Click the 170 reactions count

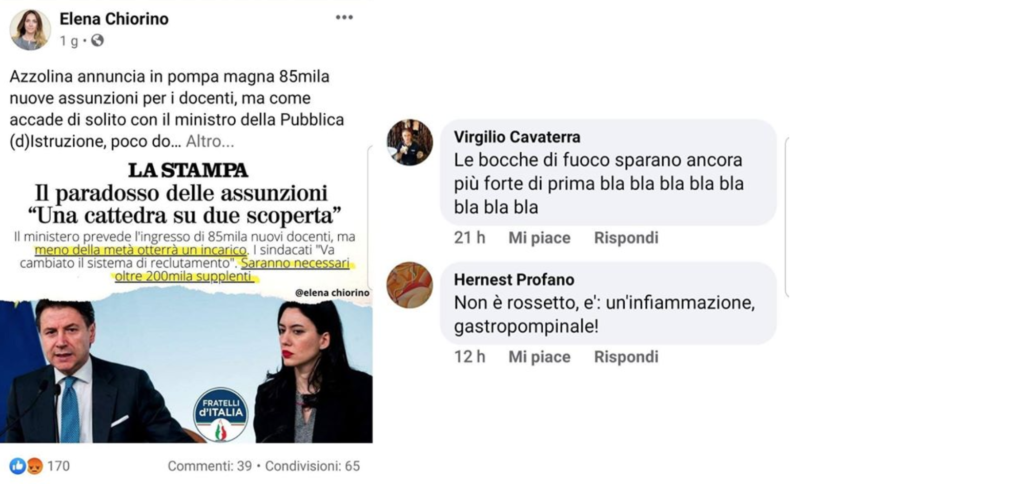click(58, 466)
